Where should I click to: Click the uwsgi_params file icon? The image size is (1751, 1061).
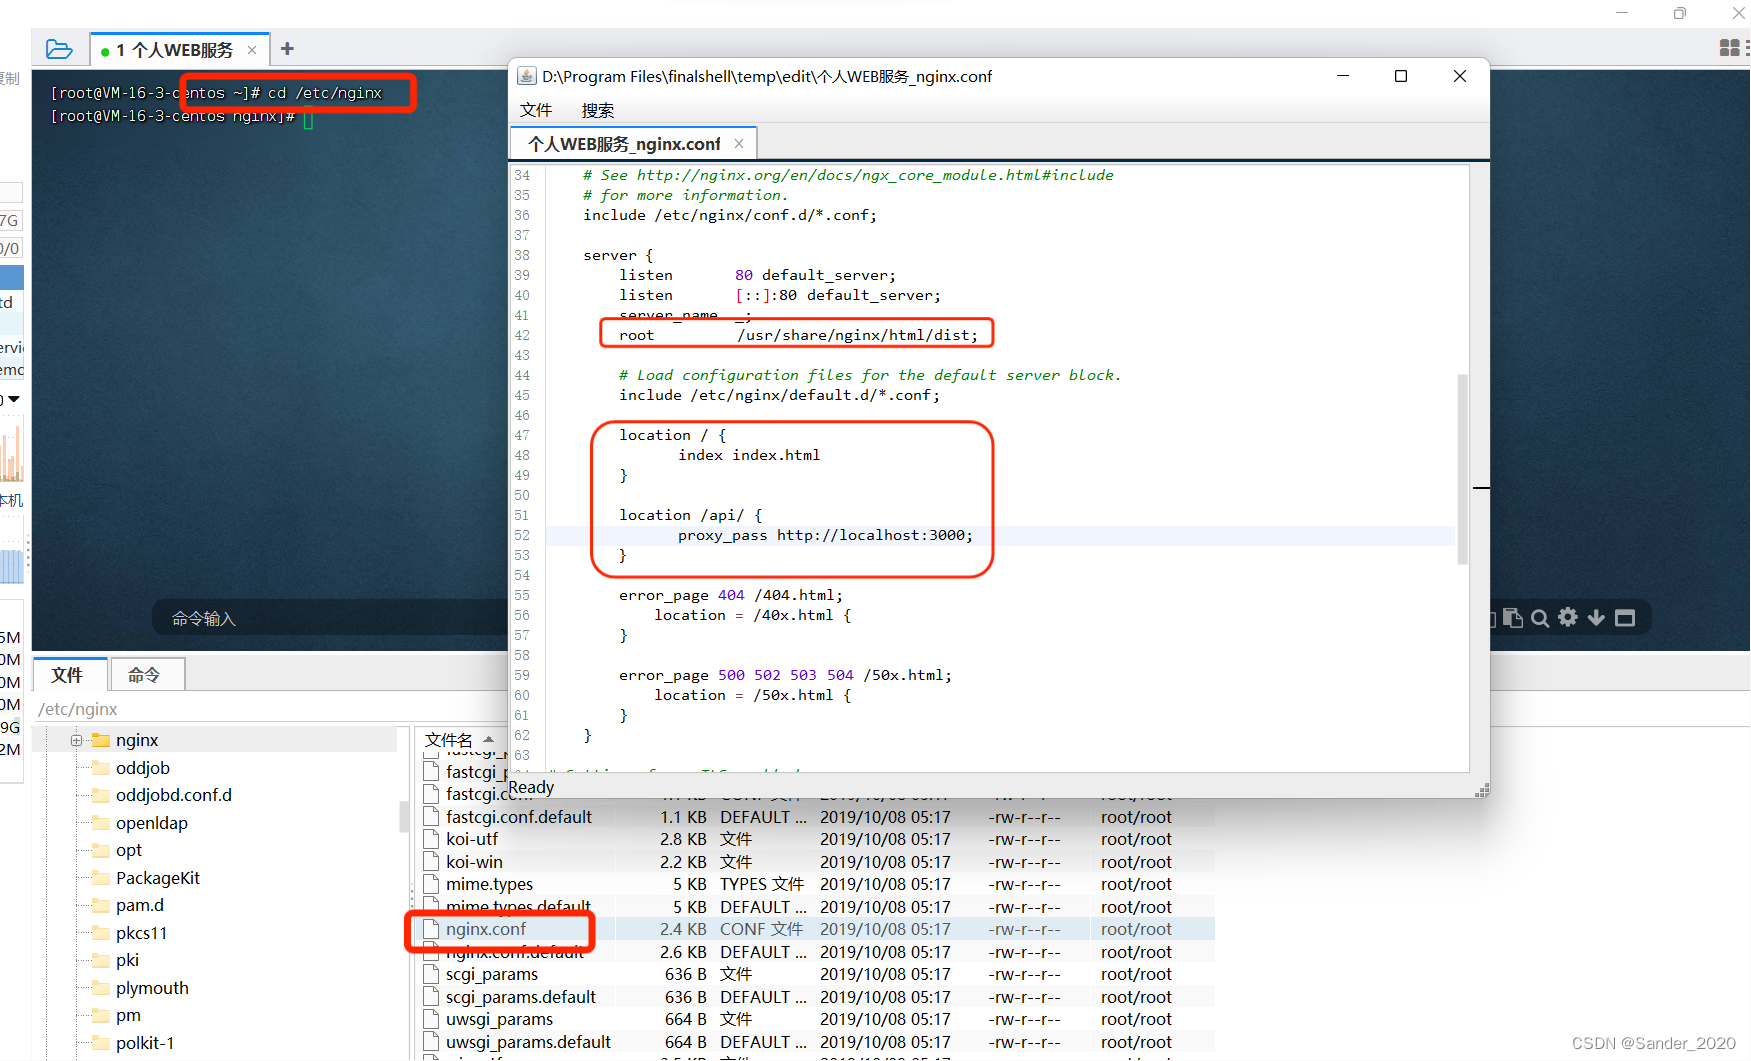coord(431,1019)
